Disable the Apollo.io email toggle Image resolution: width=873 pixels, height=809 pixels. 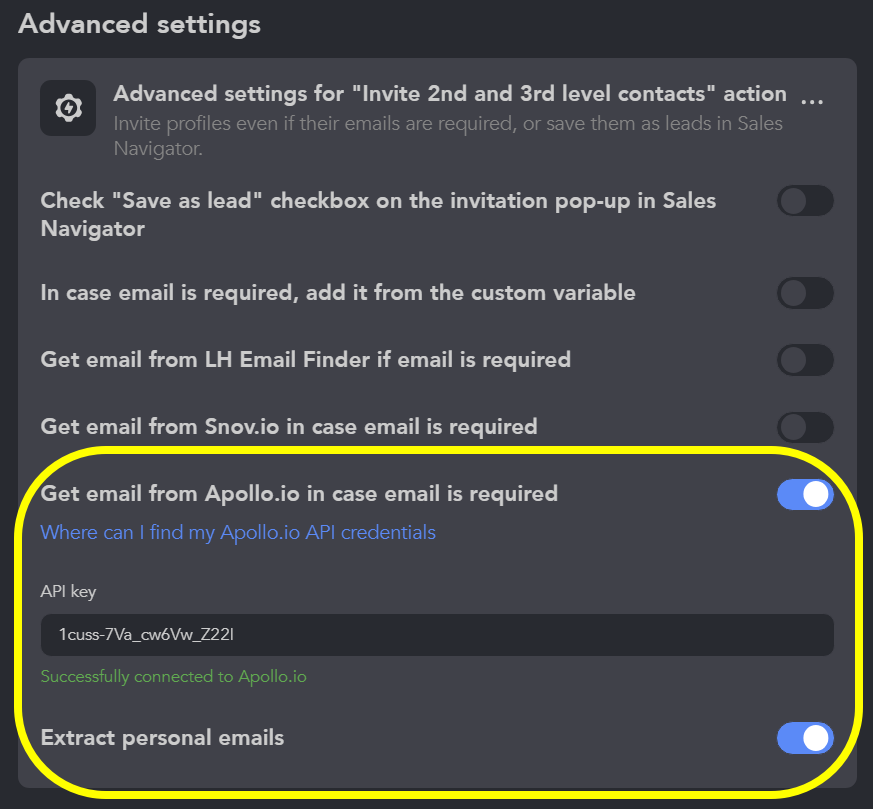805,494
